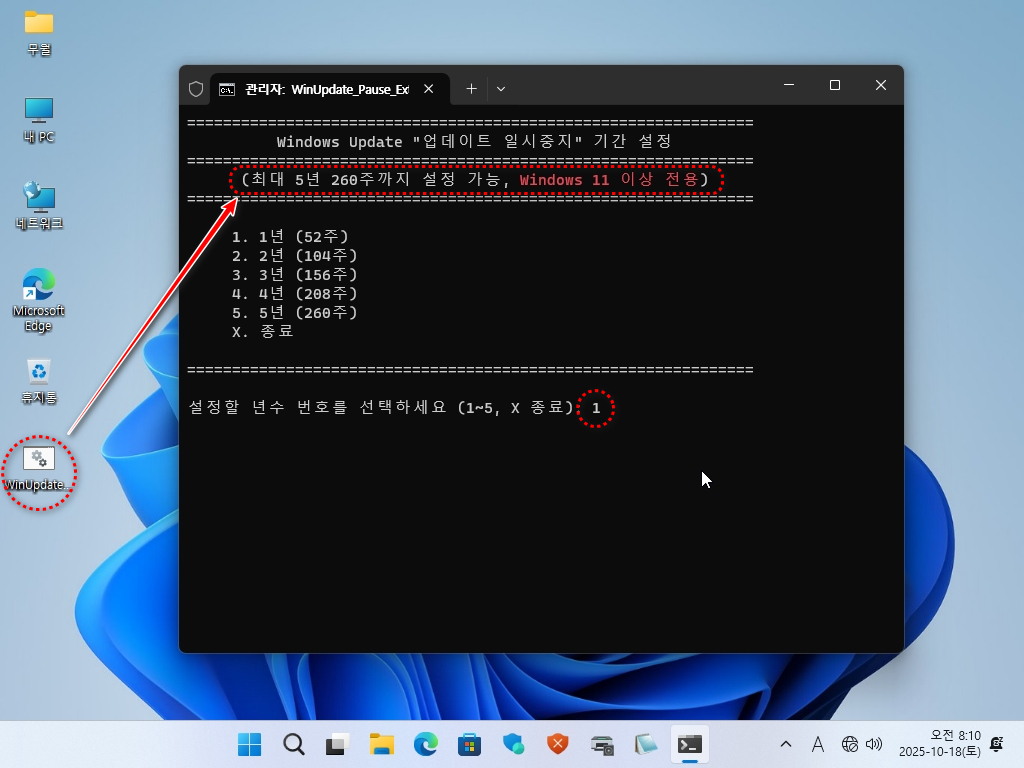Maximize the terminal window

coord(835,86)
